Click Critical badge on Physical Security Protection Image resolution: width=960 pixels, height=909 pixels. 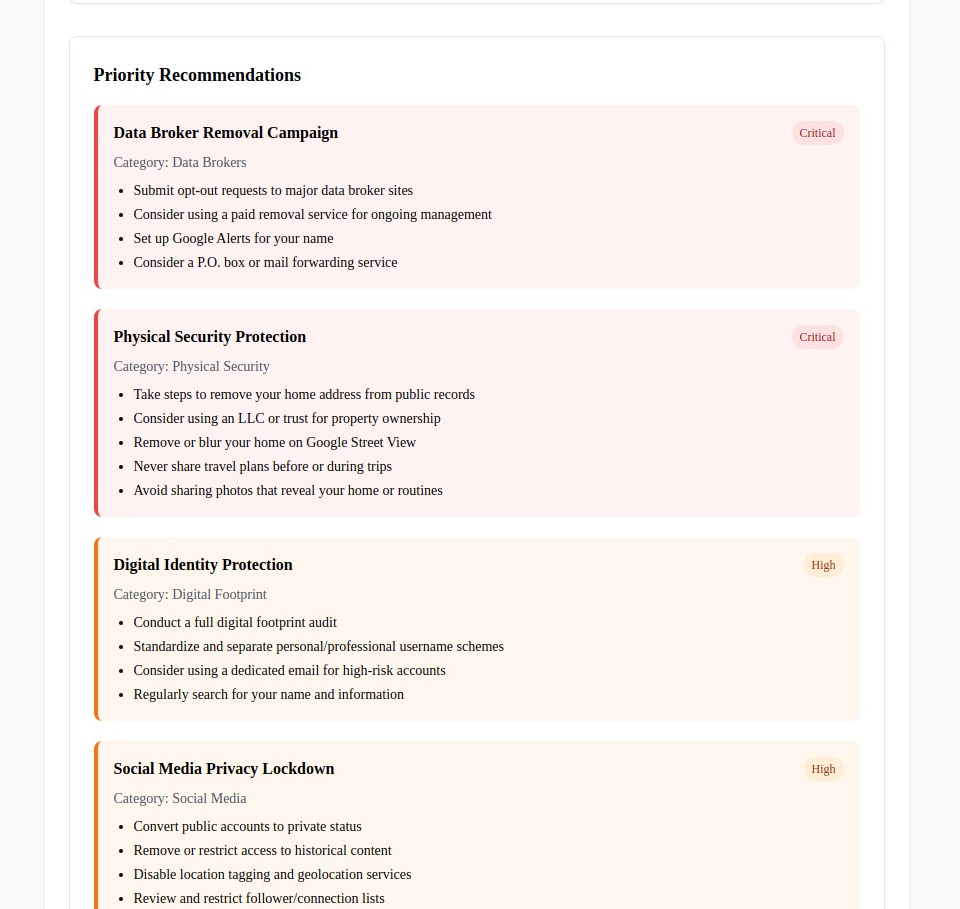(817, 337)
